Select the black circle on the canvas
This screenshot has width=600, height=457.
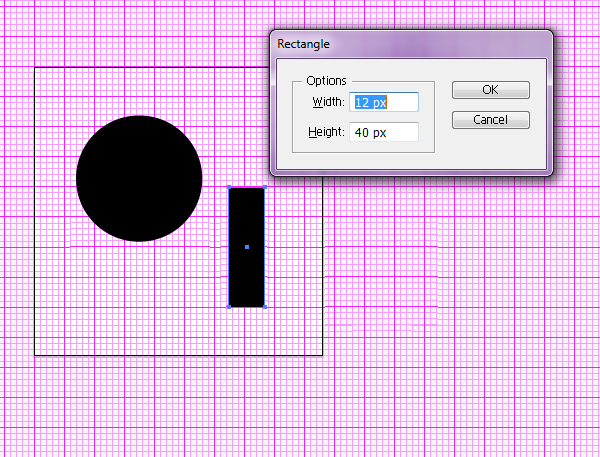point(139,178)
